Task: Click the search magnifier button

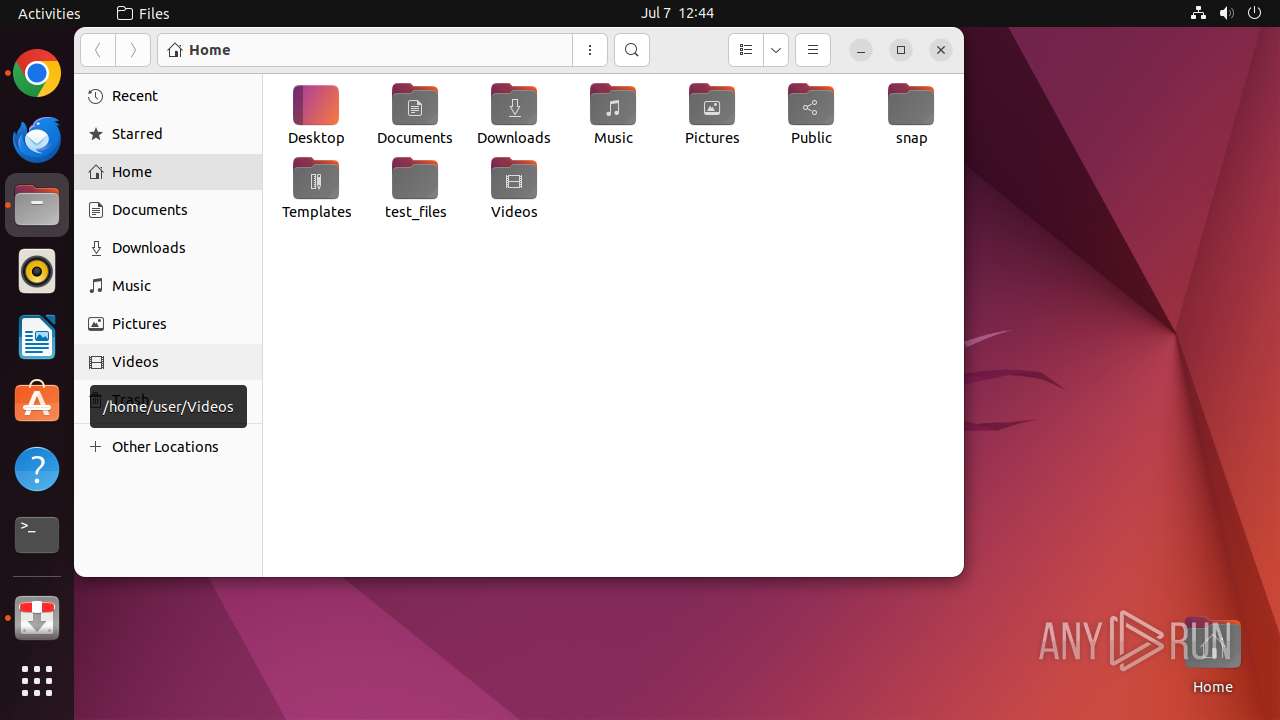Action: click(x=632, y=50)
